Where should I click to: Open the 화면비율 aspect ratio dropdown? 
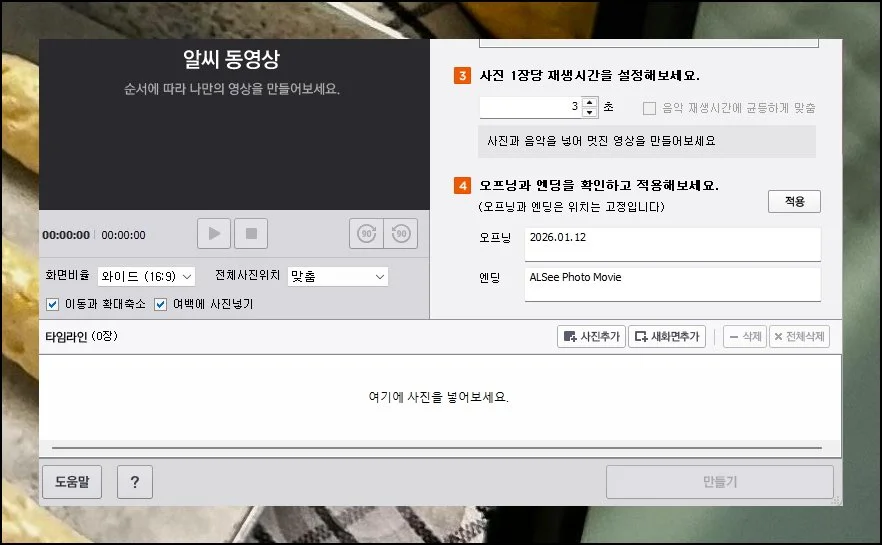pyautogui.click(x=146, y=276)
